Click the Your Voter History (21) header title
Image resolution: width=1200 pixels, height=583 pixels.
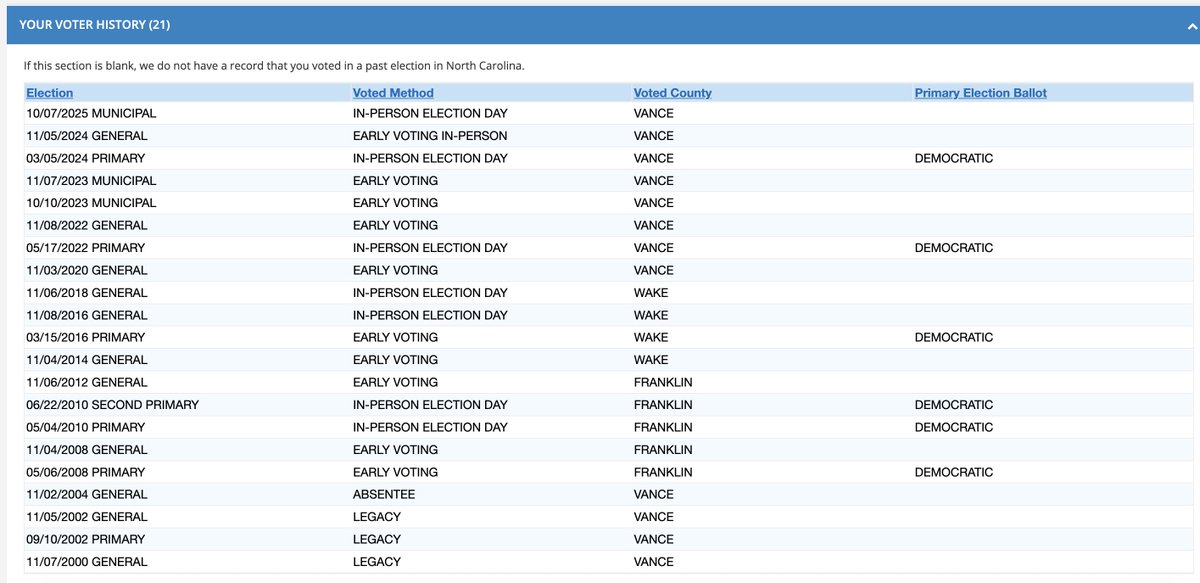(94, 24)
